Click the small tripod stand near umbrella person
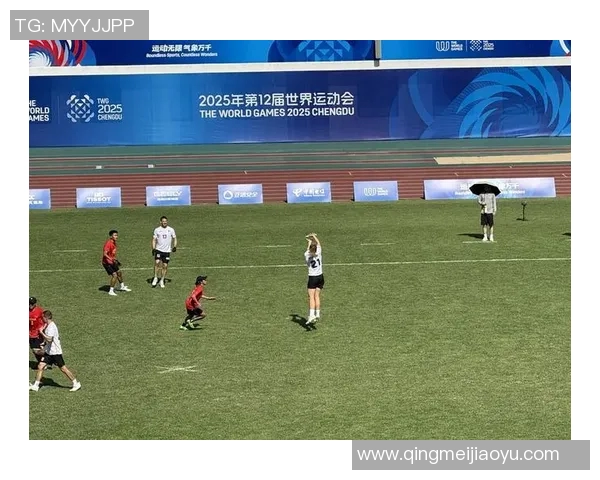 point(523,211)
